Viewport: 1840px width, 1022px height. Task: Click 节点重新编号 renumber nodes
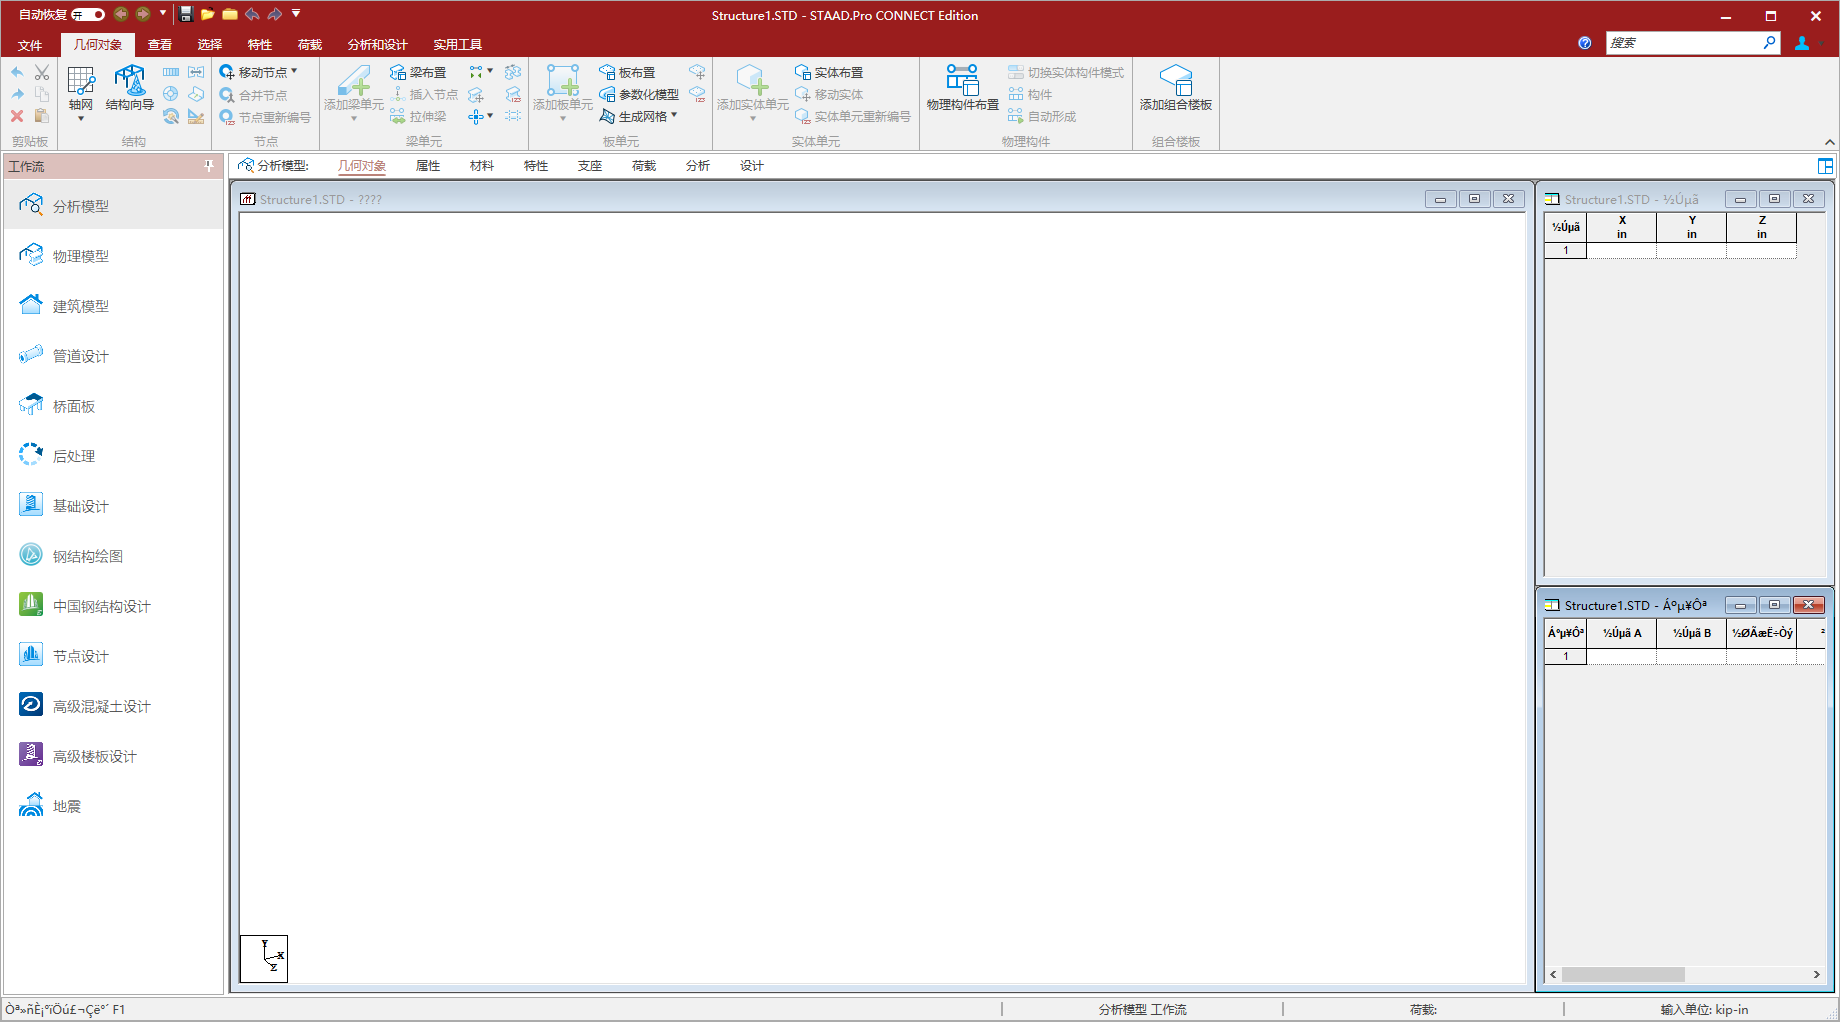coord(265,117)
